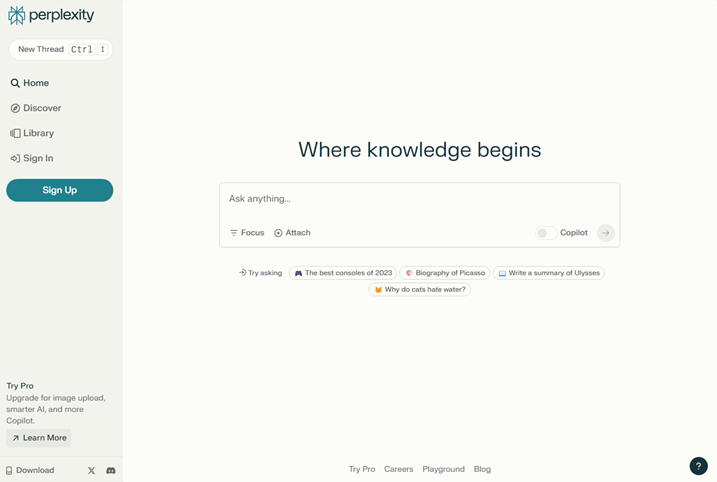Click the Try Pro footer link

[362, 469]
